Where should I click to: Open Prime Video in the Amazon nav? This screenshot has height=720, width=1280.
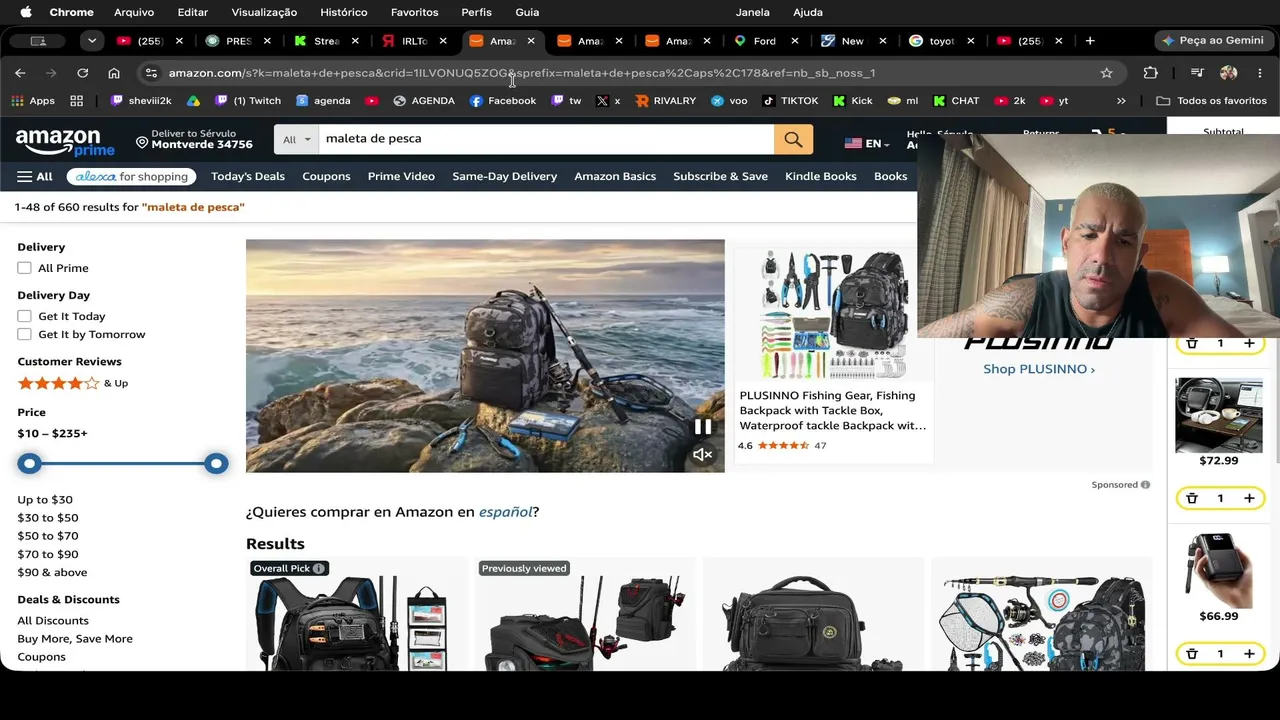(401, 177)
